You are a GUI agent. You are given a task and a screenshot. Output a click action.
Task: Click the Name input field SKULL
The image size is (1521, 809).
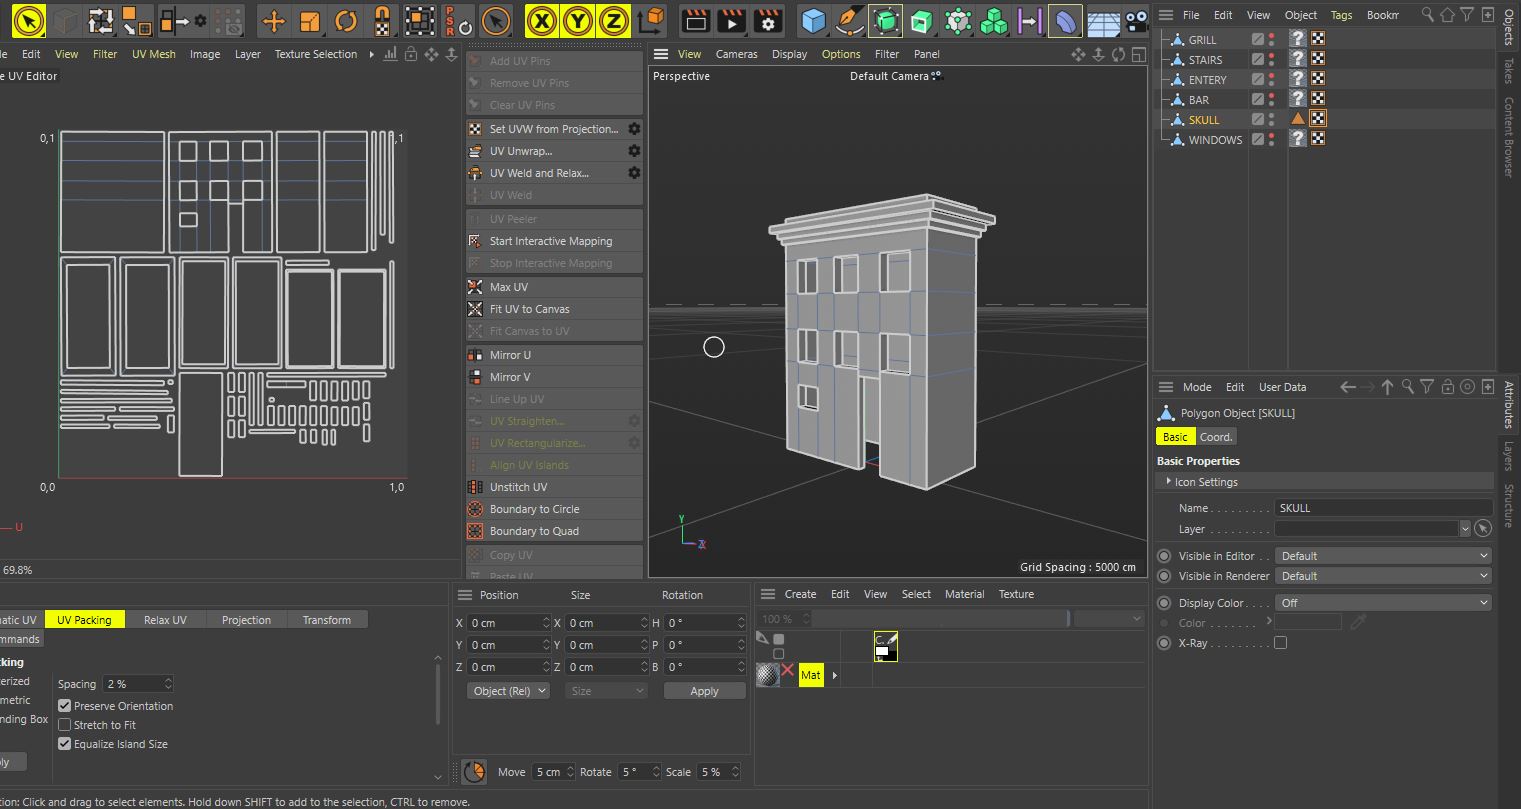click(1384, 508)
